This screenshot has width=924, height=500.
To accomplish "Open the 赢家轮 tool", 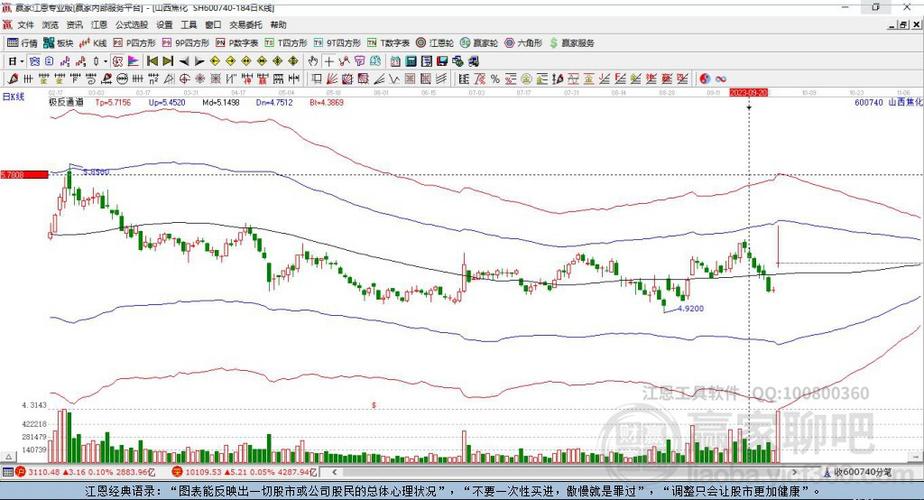I will coord(479,43).
